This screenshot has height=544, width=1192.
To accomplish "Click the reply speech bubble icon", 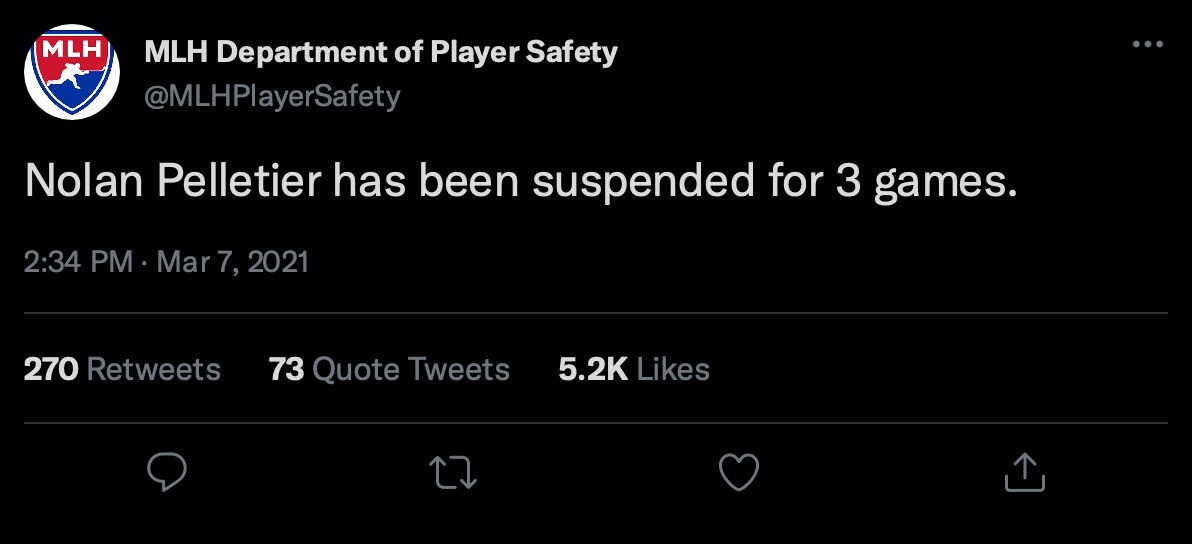I will (x=168, y=472).
